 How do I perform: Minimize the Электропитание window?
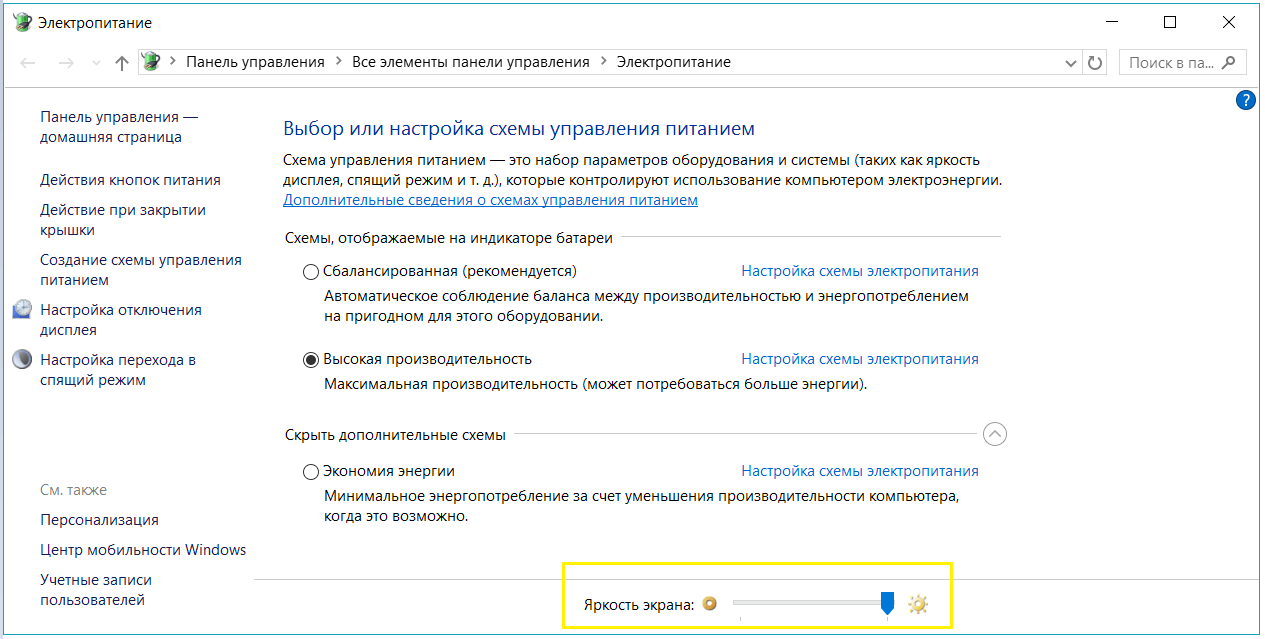click(x=1112, y=22)
